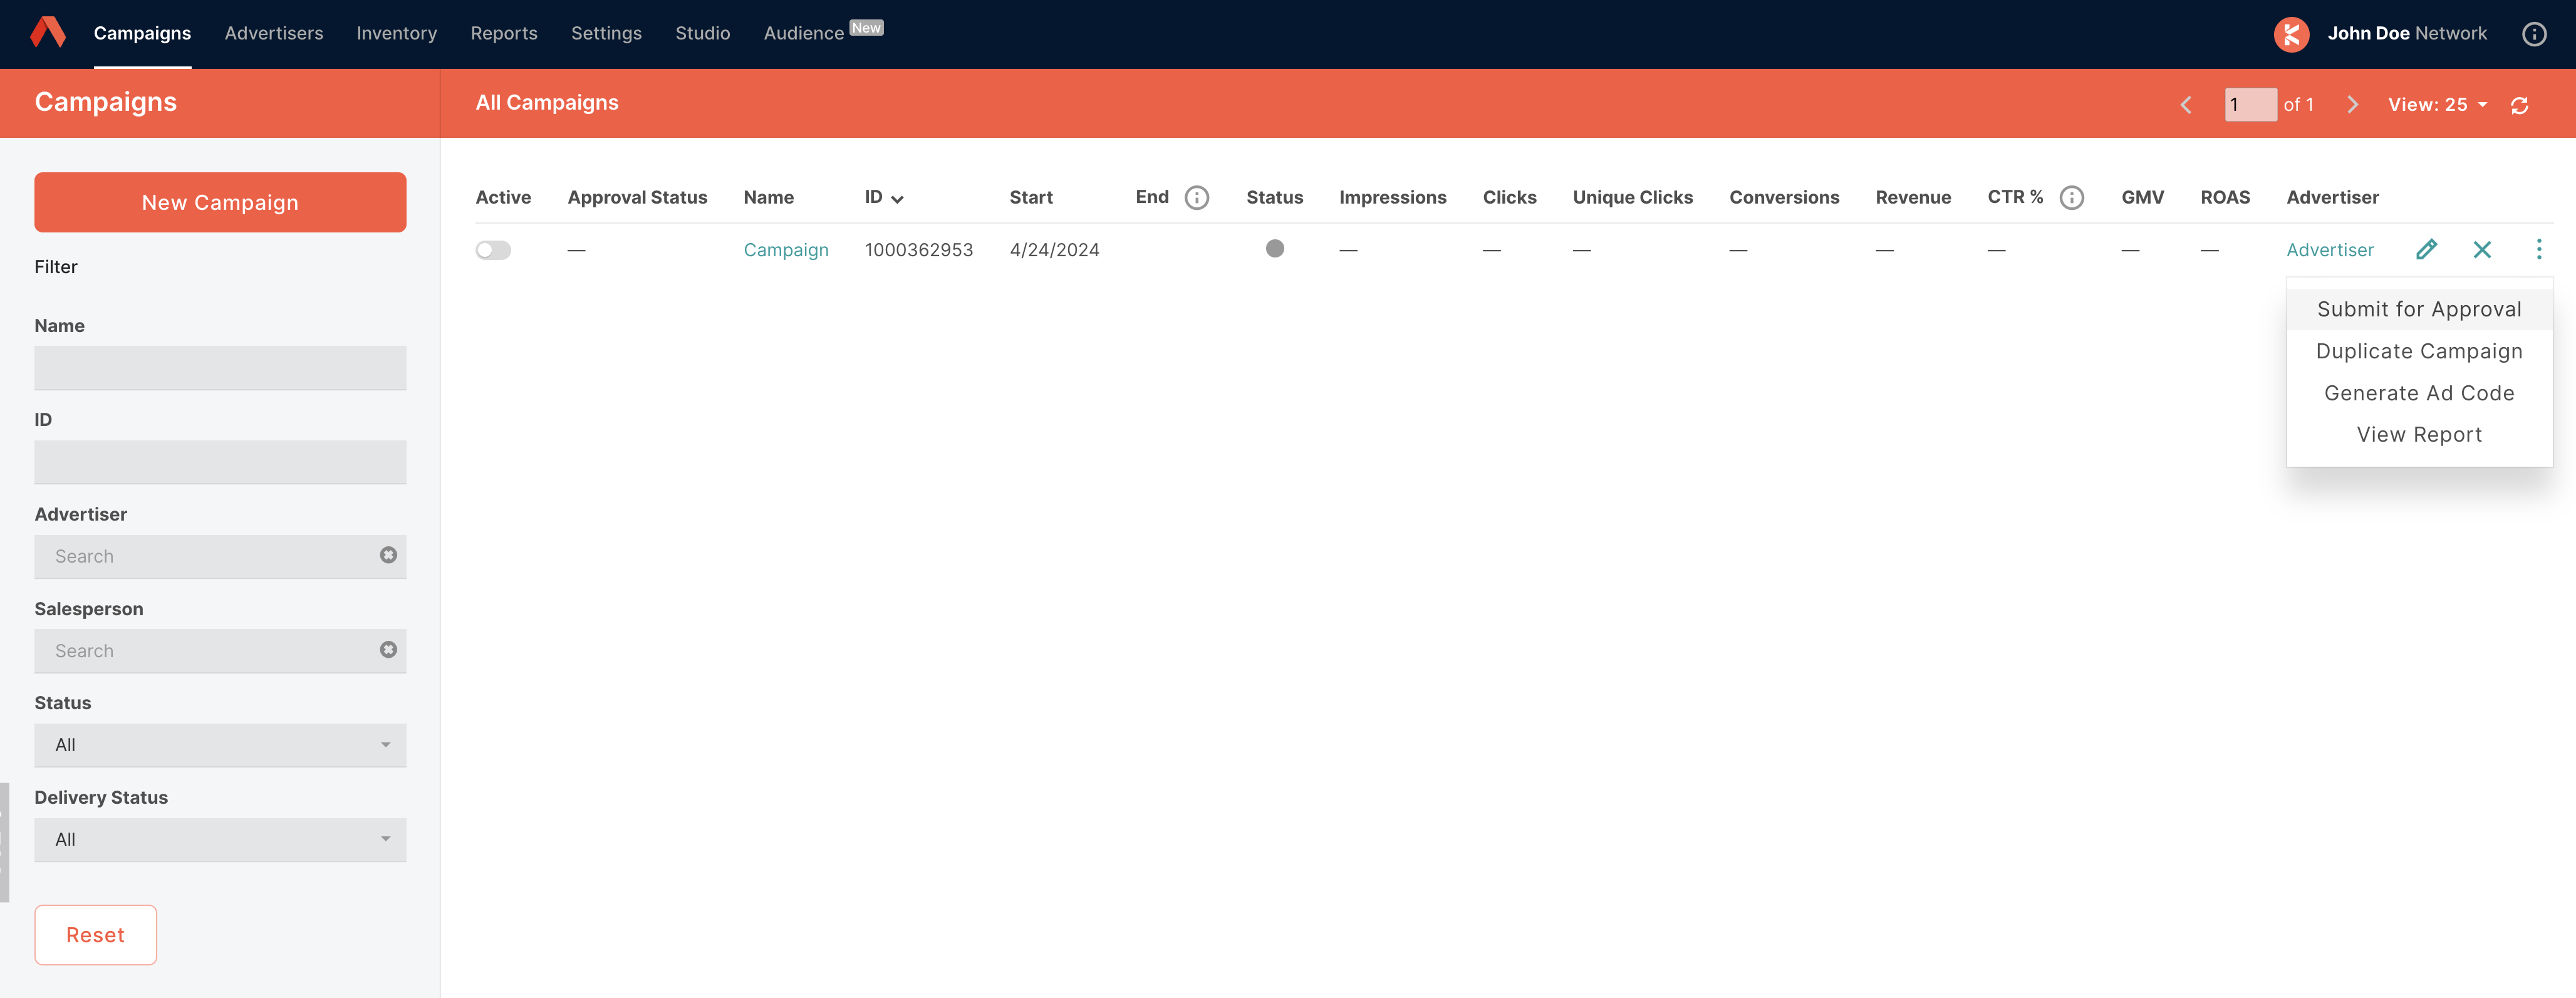Click the info icon next to CTR % column
The height and width of the screenshot is (998, 2576).
2072,197
